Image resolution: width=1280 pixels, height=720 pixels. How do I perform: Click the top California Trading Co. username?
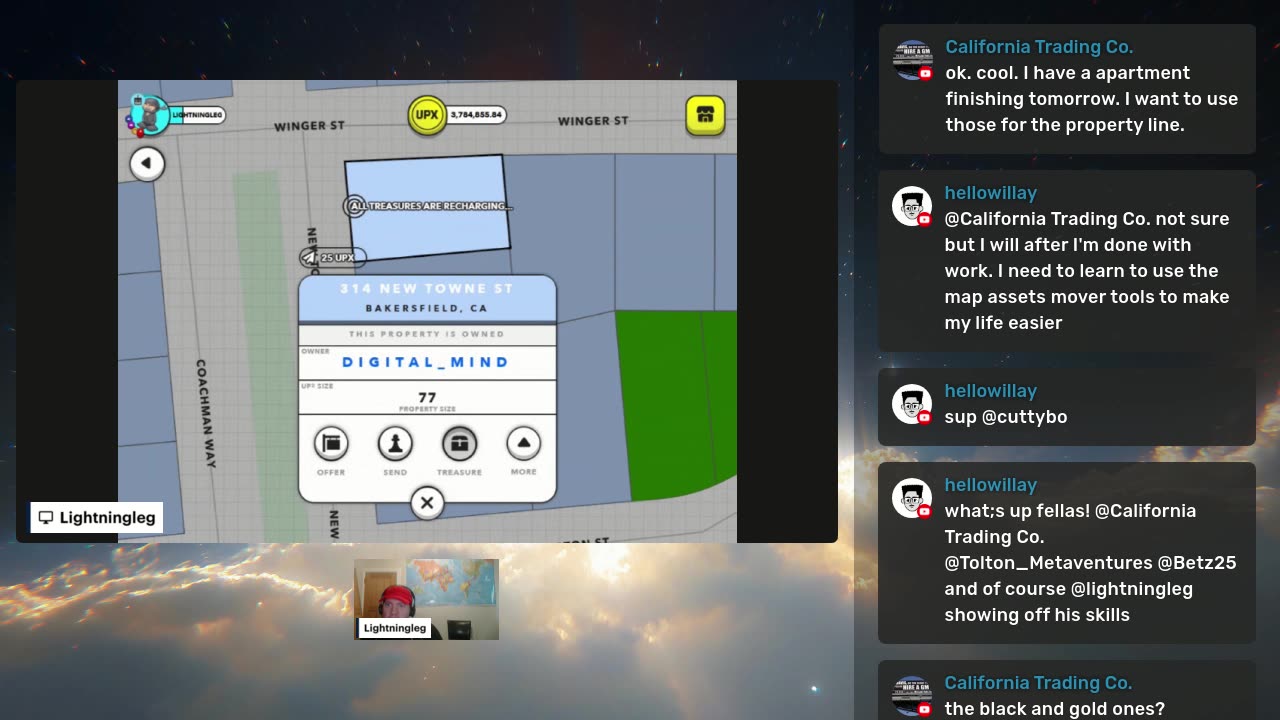coord(1039,47)
